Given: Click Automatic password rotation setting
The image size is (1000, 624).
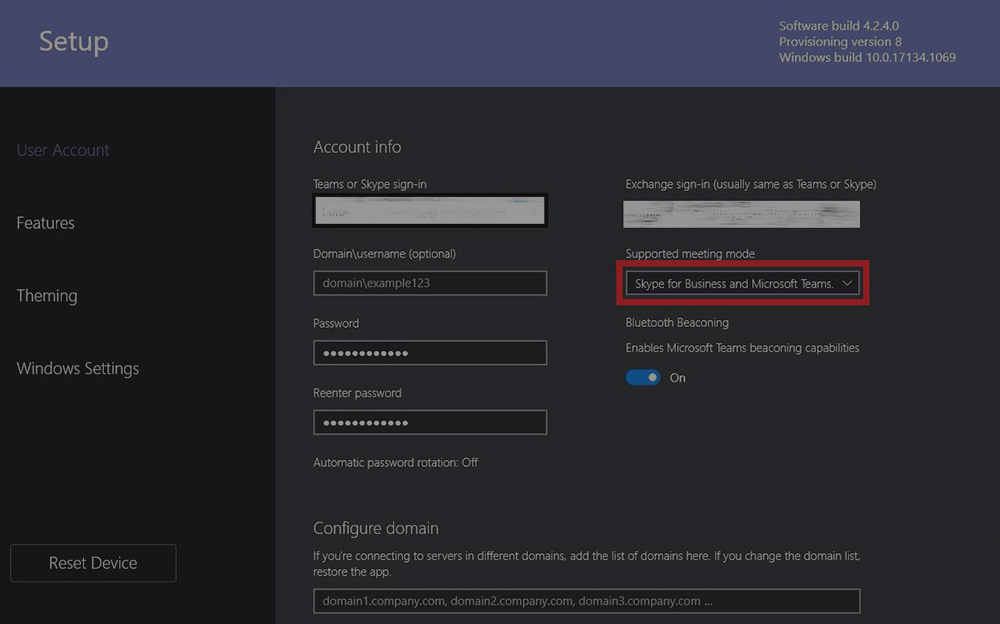Looking at the screenshot, I should (x=395, y=462).
